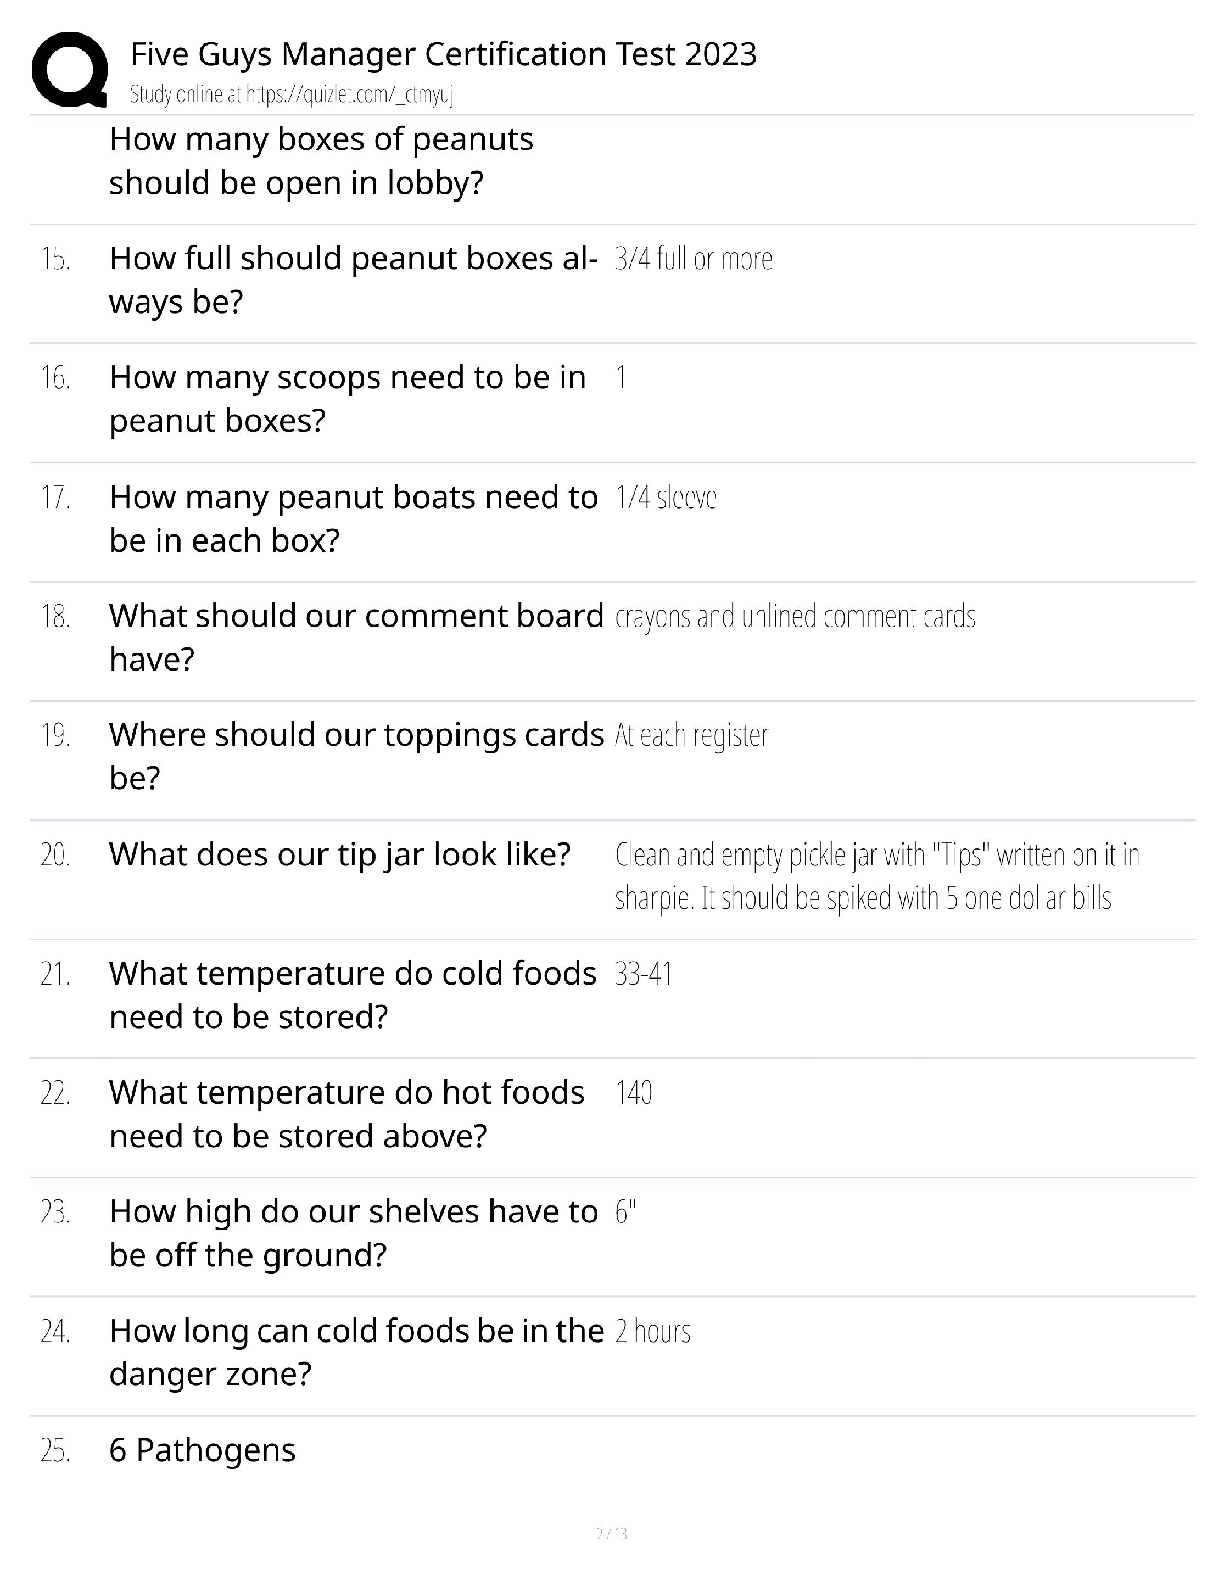Click the '6 Pathogens' item 25
Image resolution: width=1224 pixels, height=1584 pixels.
pyautogui.click(x=202, y=1450)
